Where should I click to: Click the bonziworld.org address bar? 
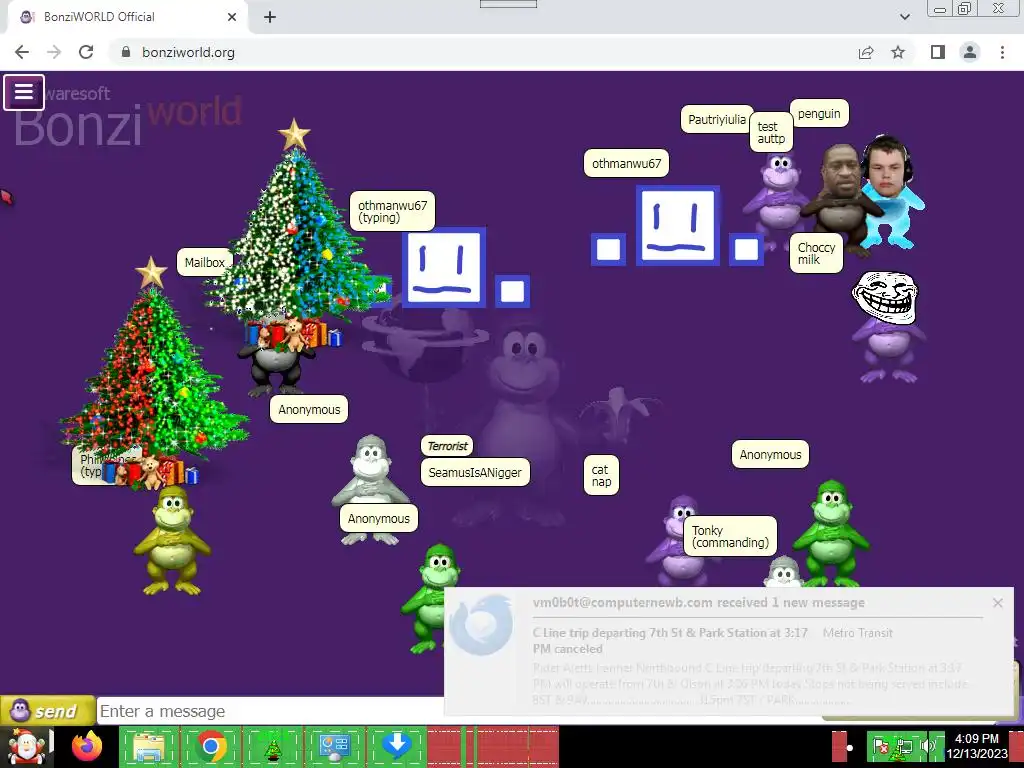(483, 52)
